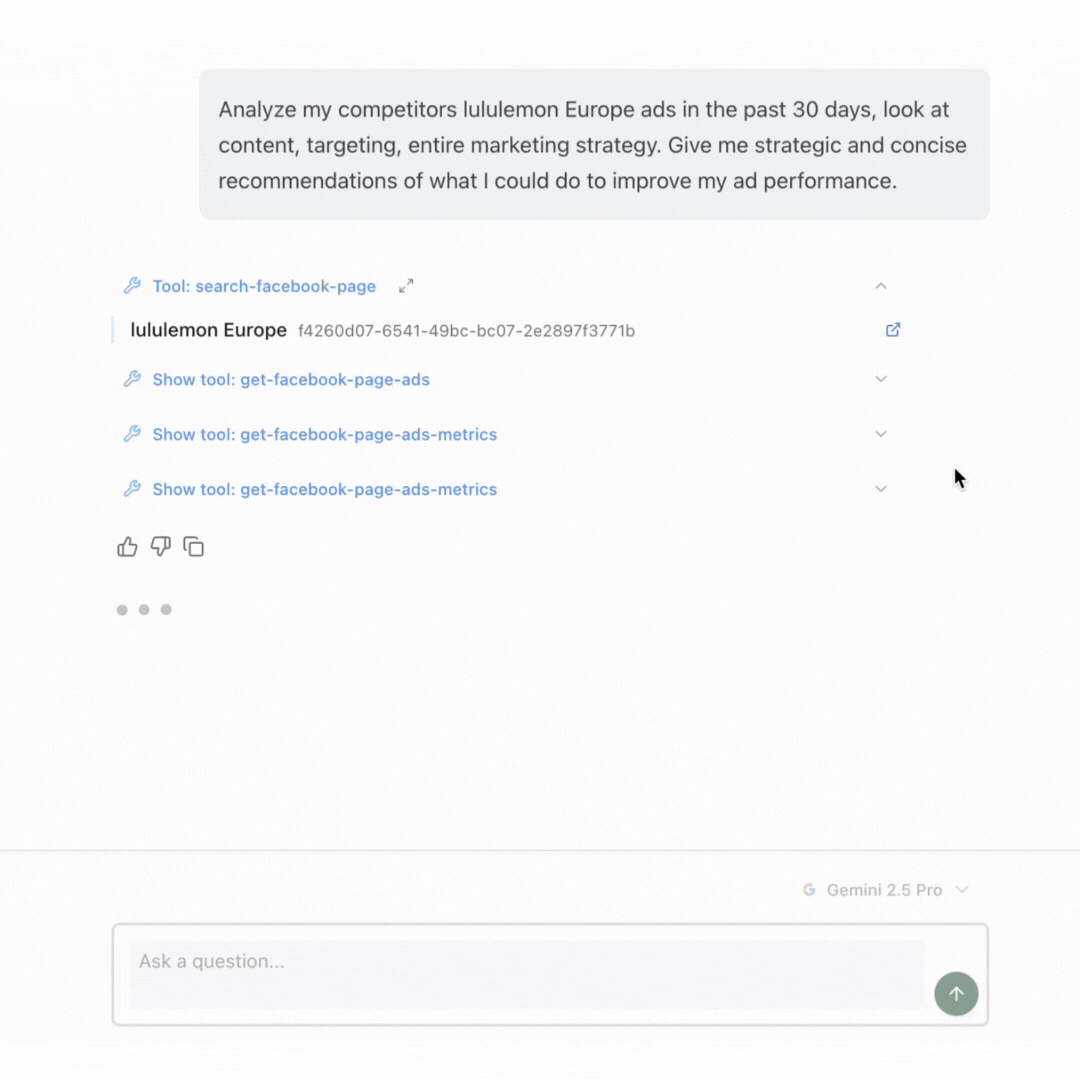This screenshot has height=1080, width=1080.
Task: Click the wrench icon beside the last get-facebook-page-ads-metrics
Action: (x=132, y=489)
